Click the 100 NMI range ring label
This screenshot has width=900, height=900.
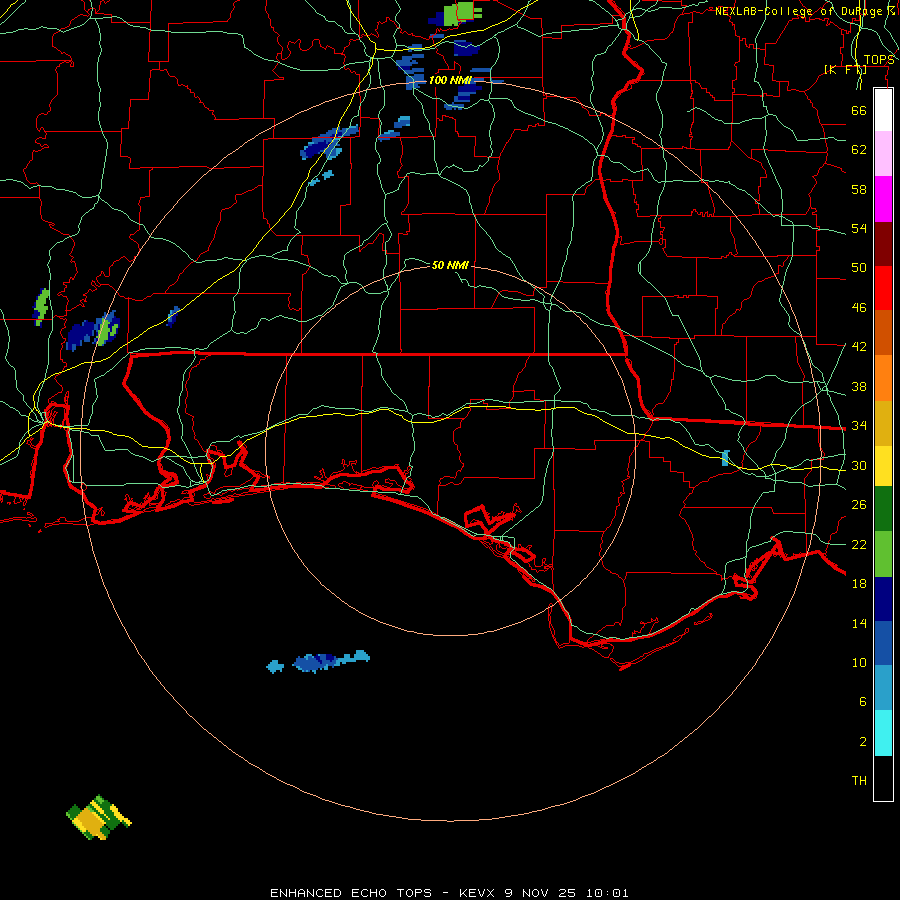(451, 80)
